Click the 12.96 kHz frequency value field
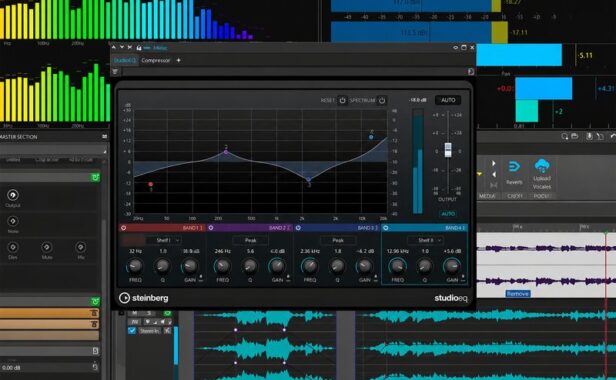The width and height of the screenshot is (616, 380). click(x=397, y=251)
